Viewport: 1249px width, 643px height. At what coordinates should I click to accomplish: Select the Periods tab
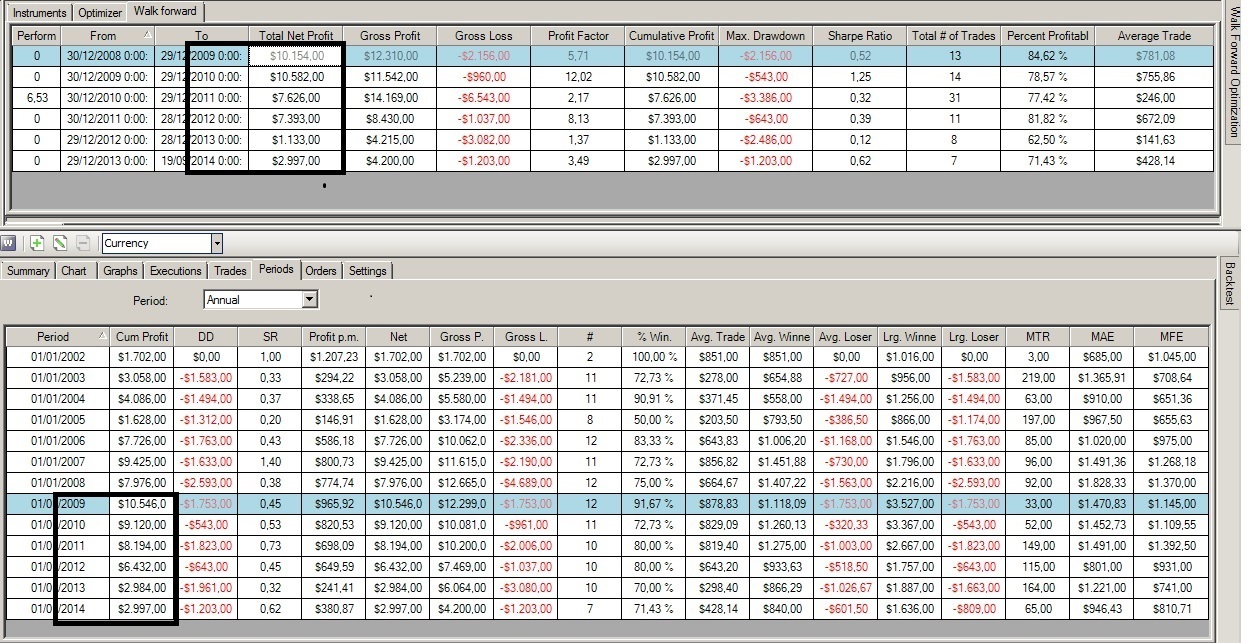click(x=276, y=269)
